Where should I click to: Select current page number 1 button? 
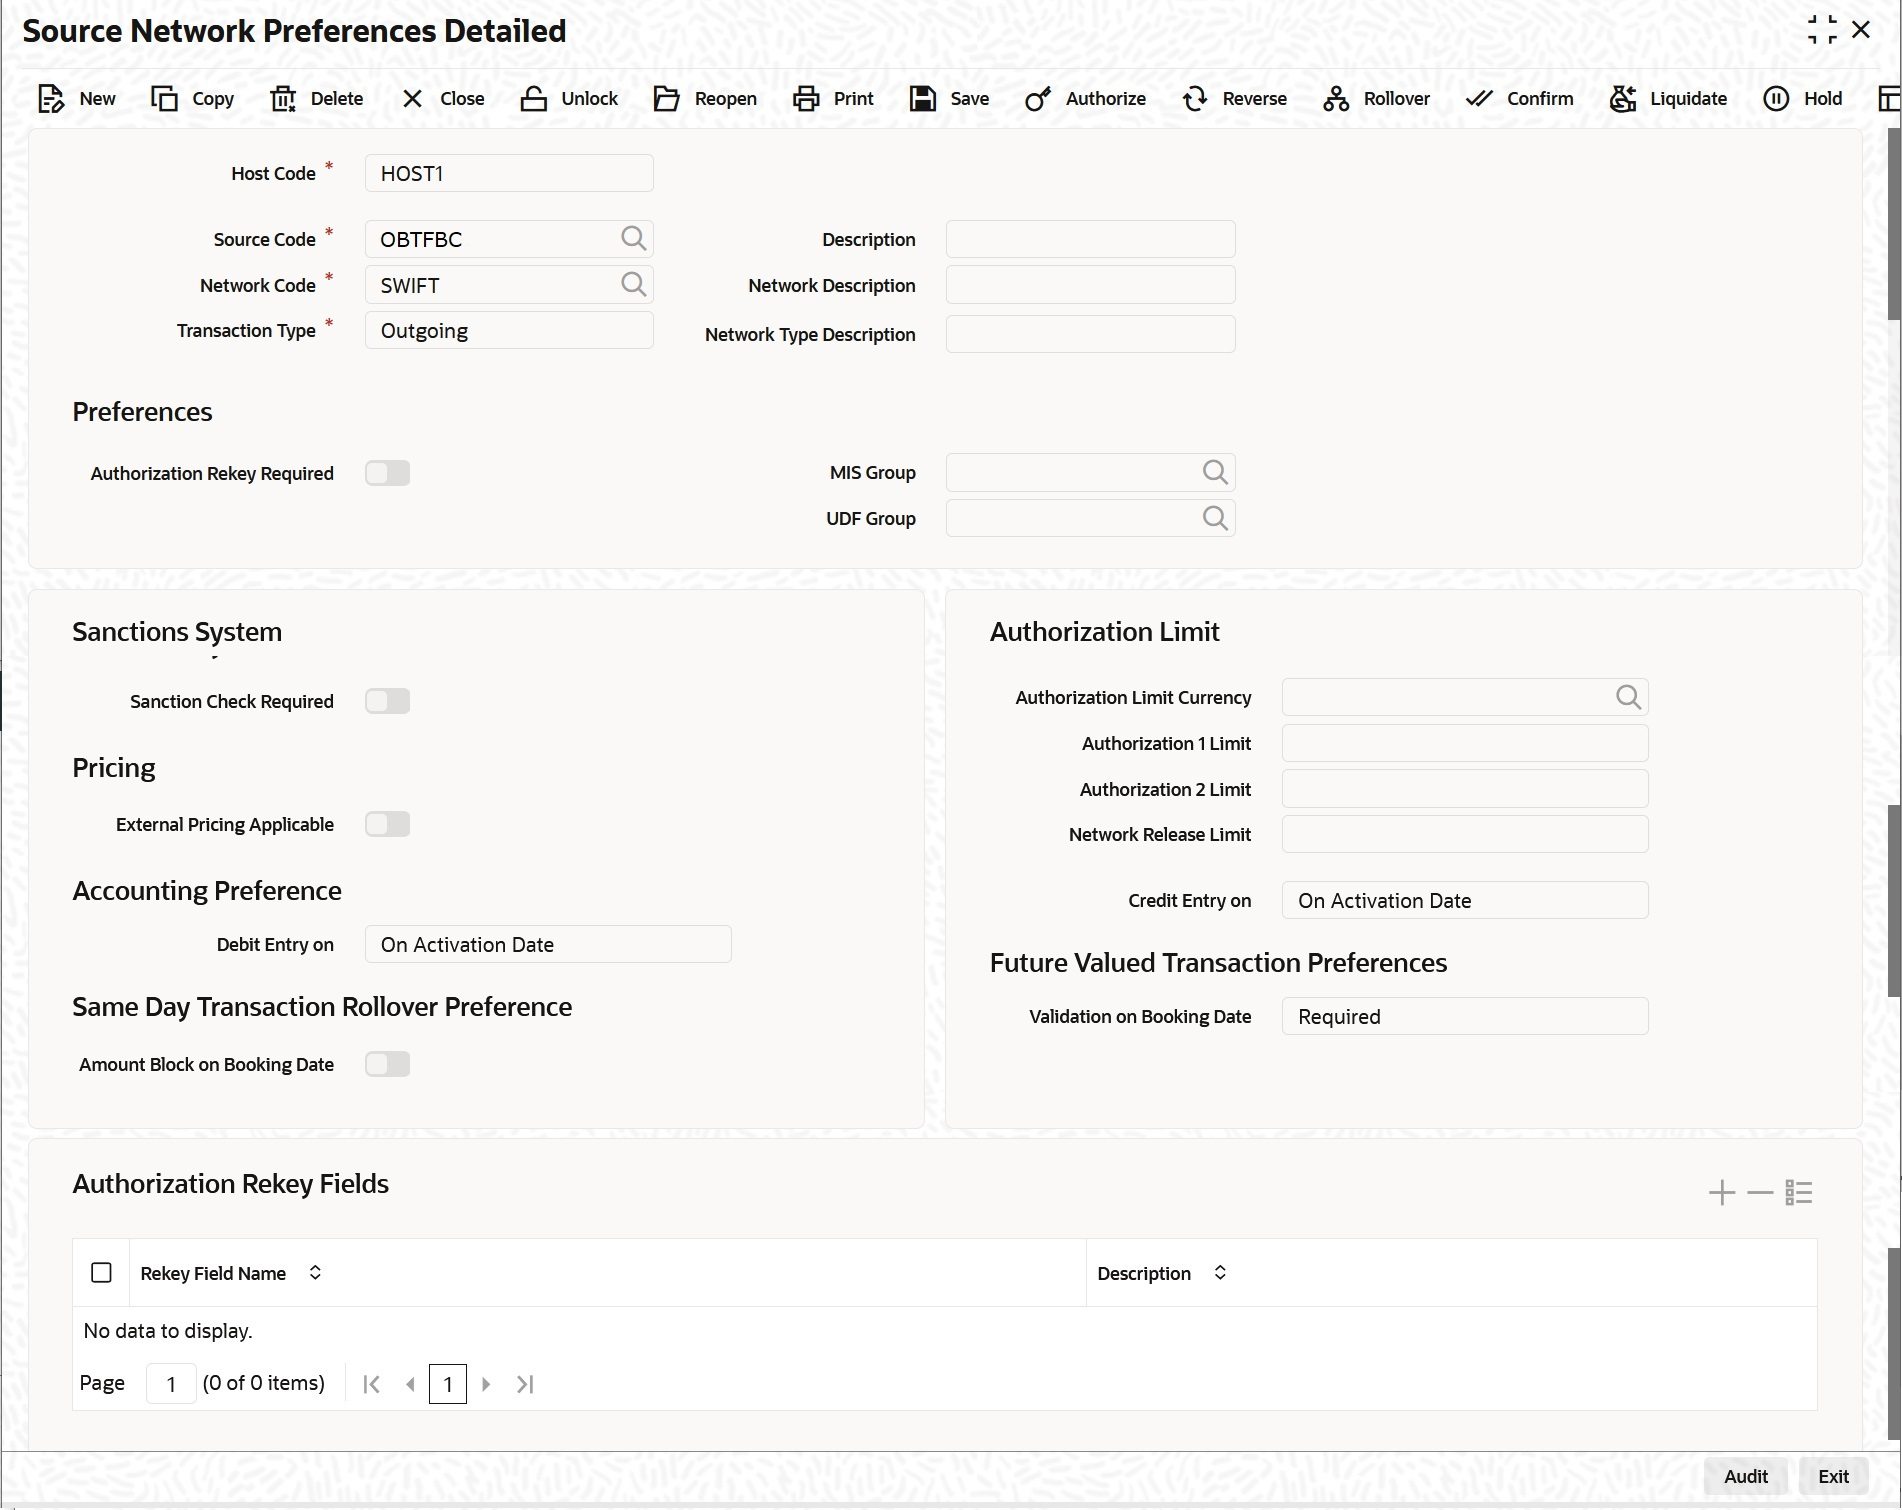coord(448,1384)
